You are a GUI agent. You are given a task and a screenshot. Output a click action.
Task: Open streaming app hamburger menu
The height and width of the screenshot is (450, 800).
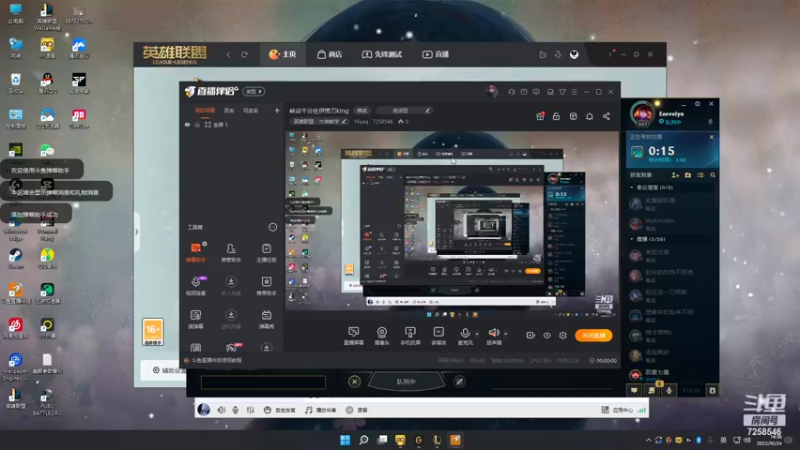[x=574, y=92]
